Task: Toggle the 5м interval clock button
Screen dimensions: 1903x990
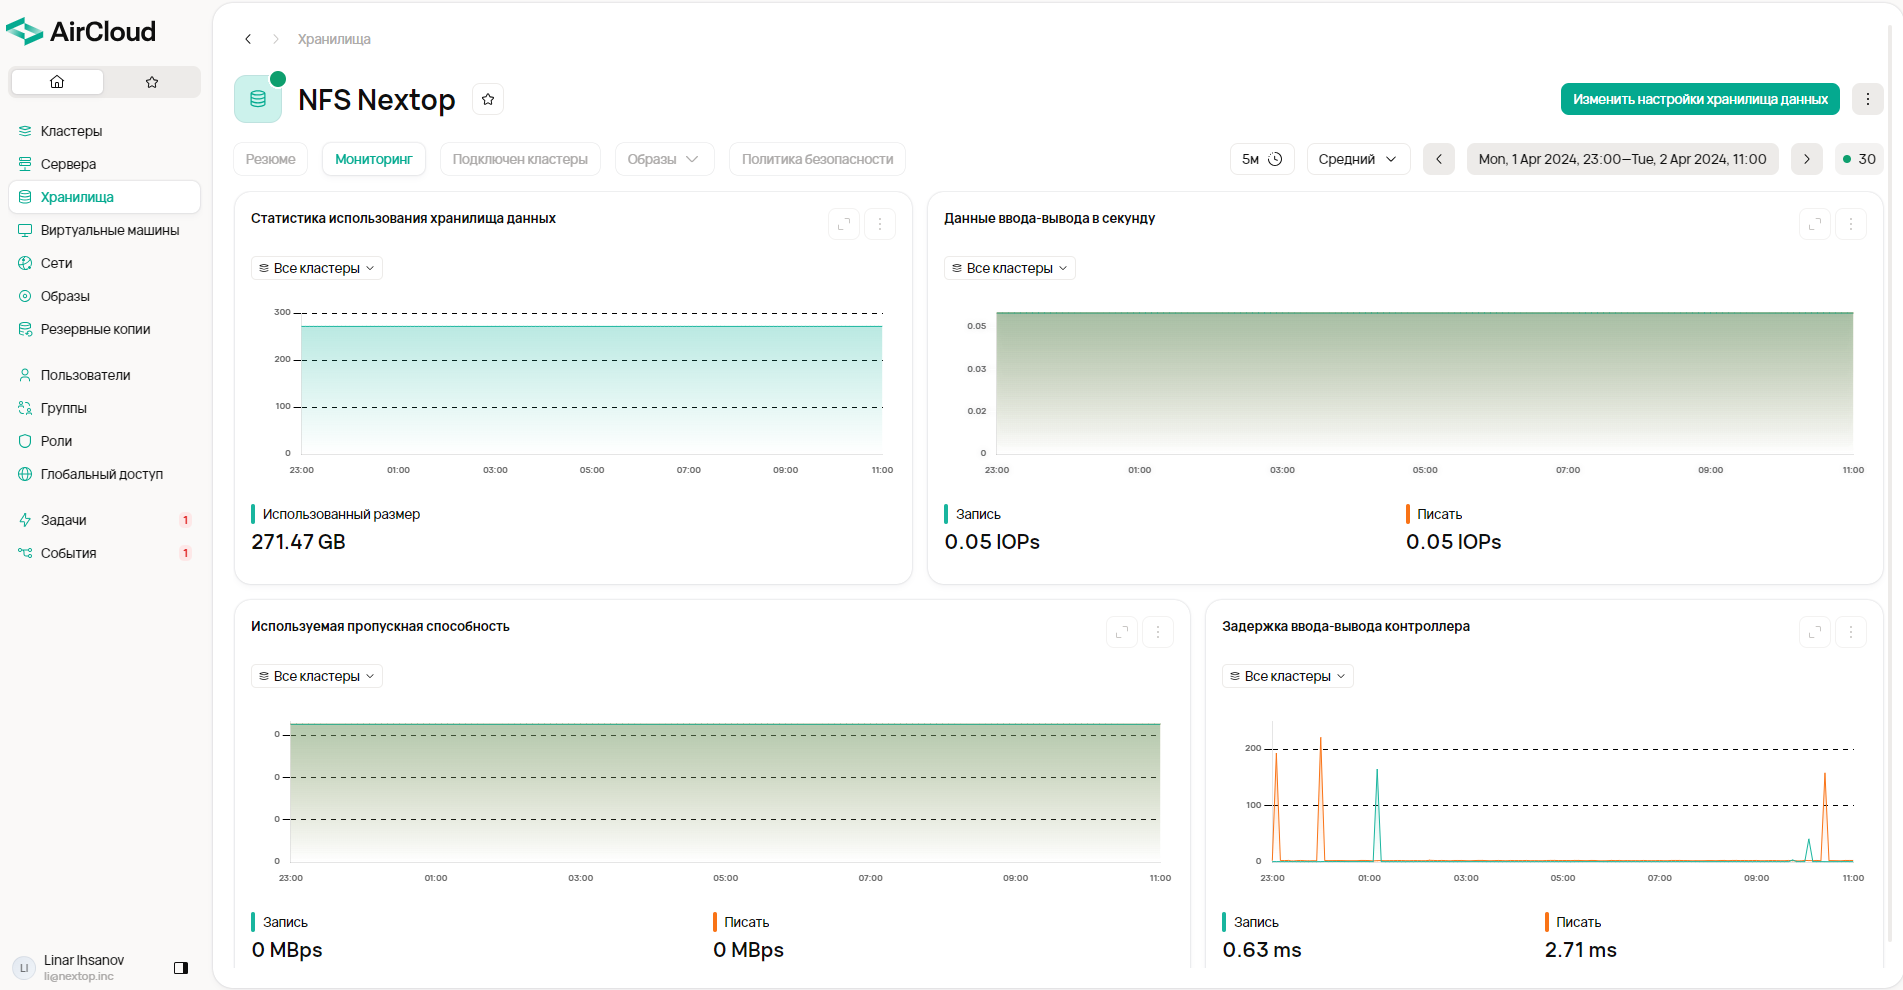Action: point(1261,159)
